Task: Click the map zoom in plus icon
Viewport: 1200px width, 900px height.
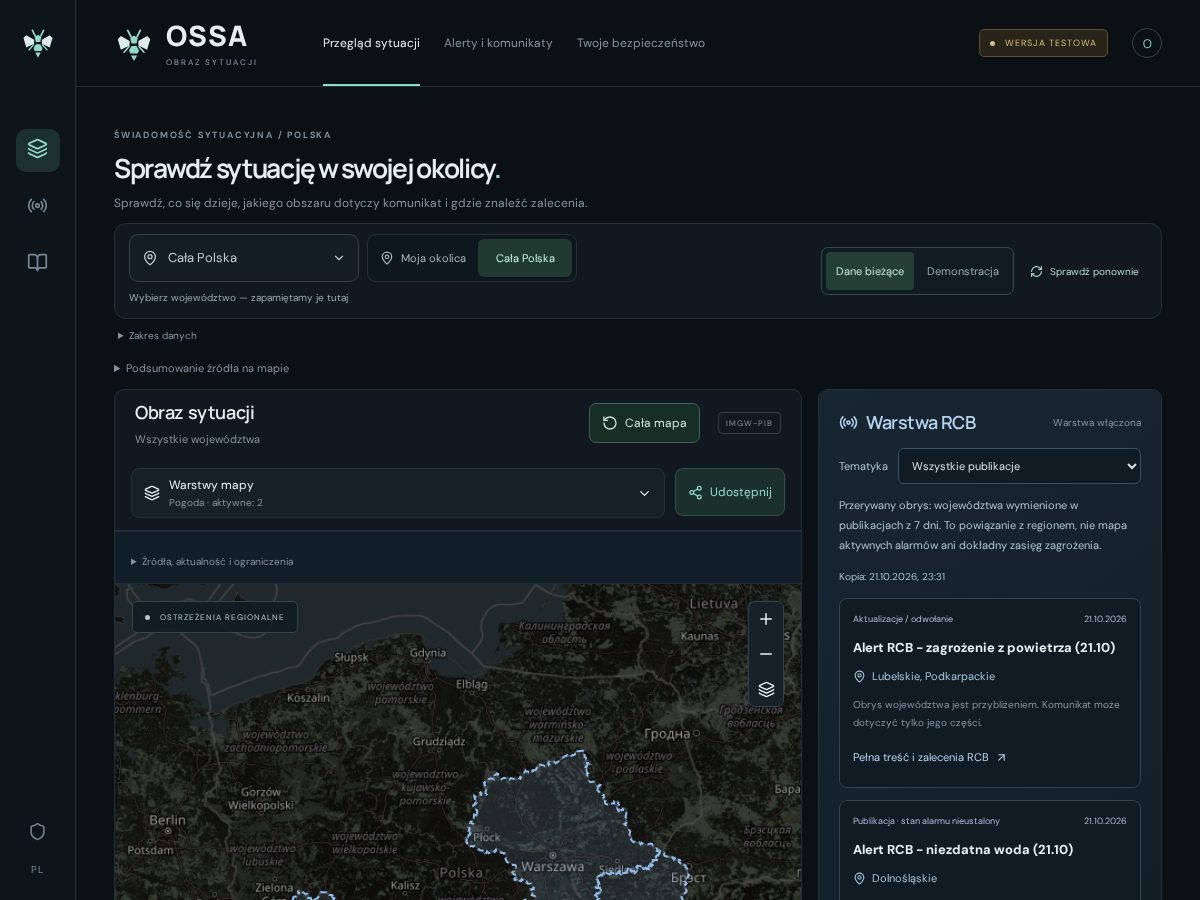Action: pos(766,619)
